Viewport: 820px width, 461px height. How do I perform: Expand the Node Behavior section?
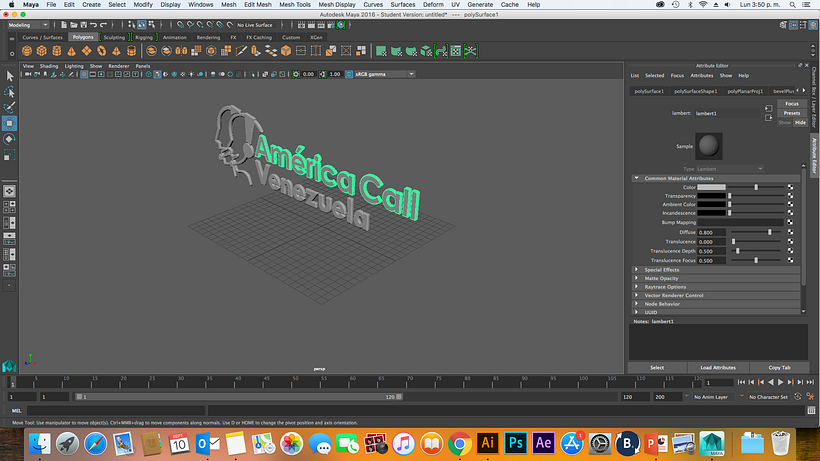[x=636, y=304]
